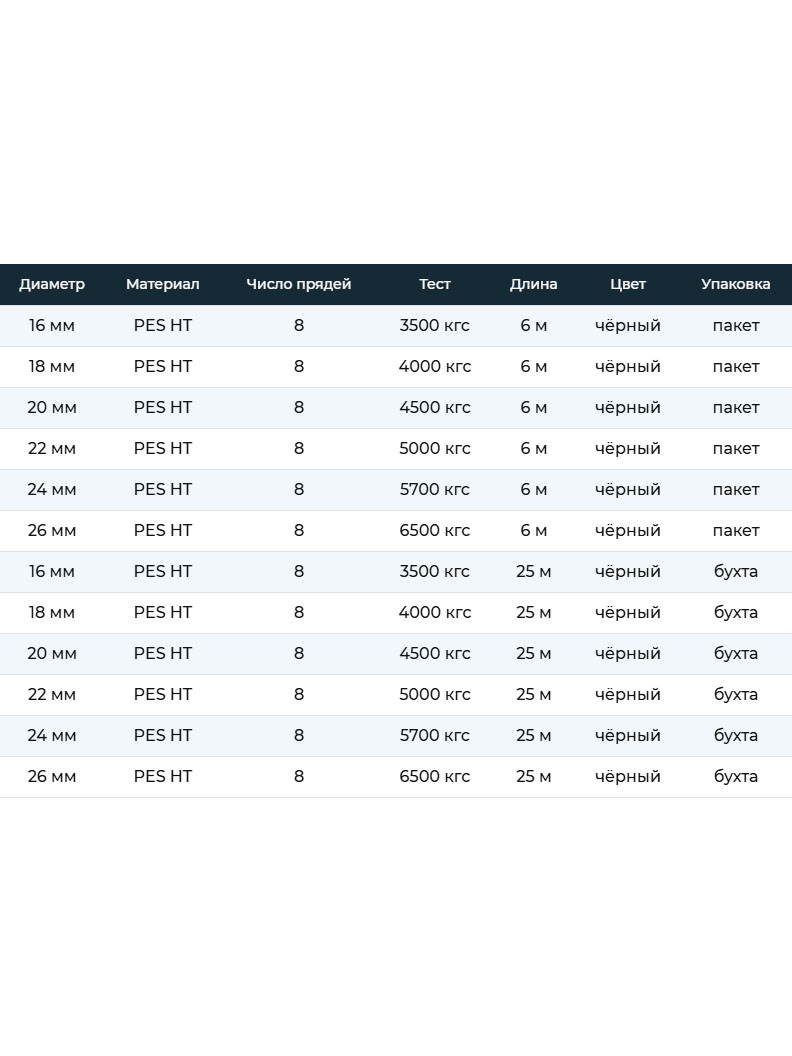Click the Упаковка column header
Viewport: 792px width, 1056px height.
click(x=735, y=284)
